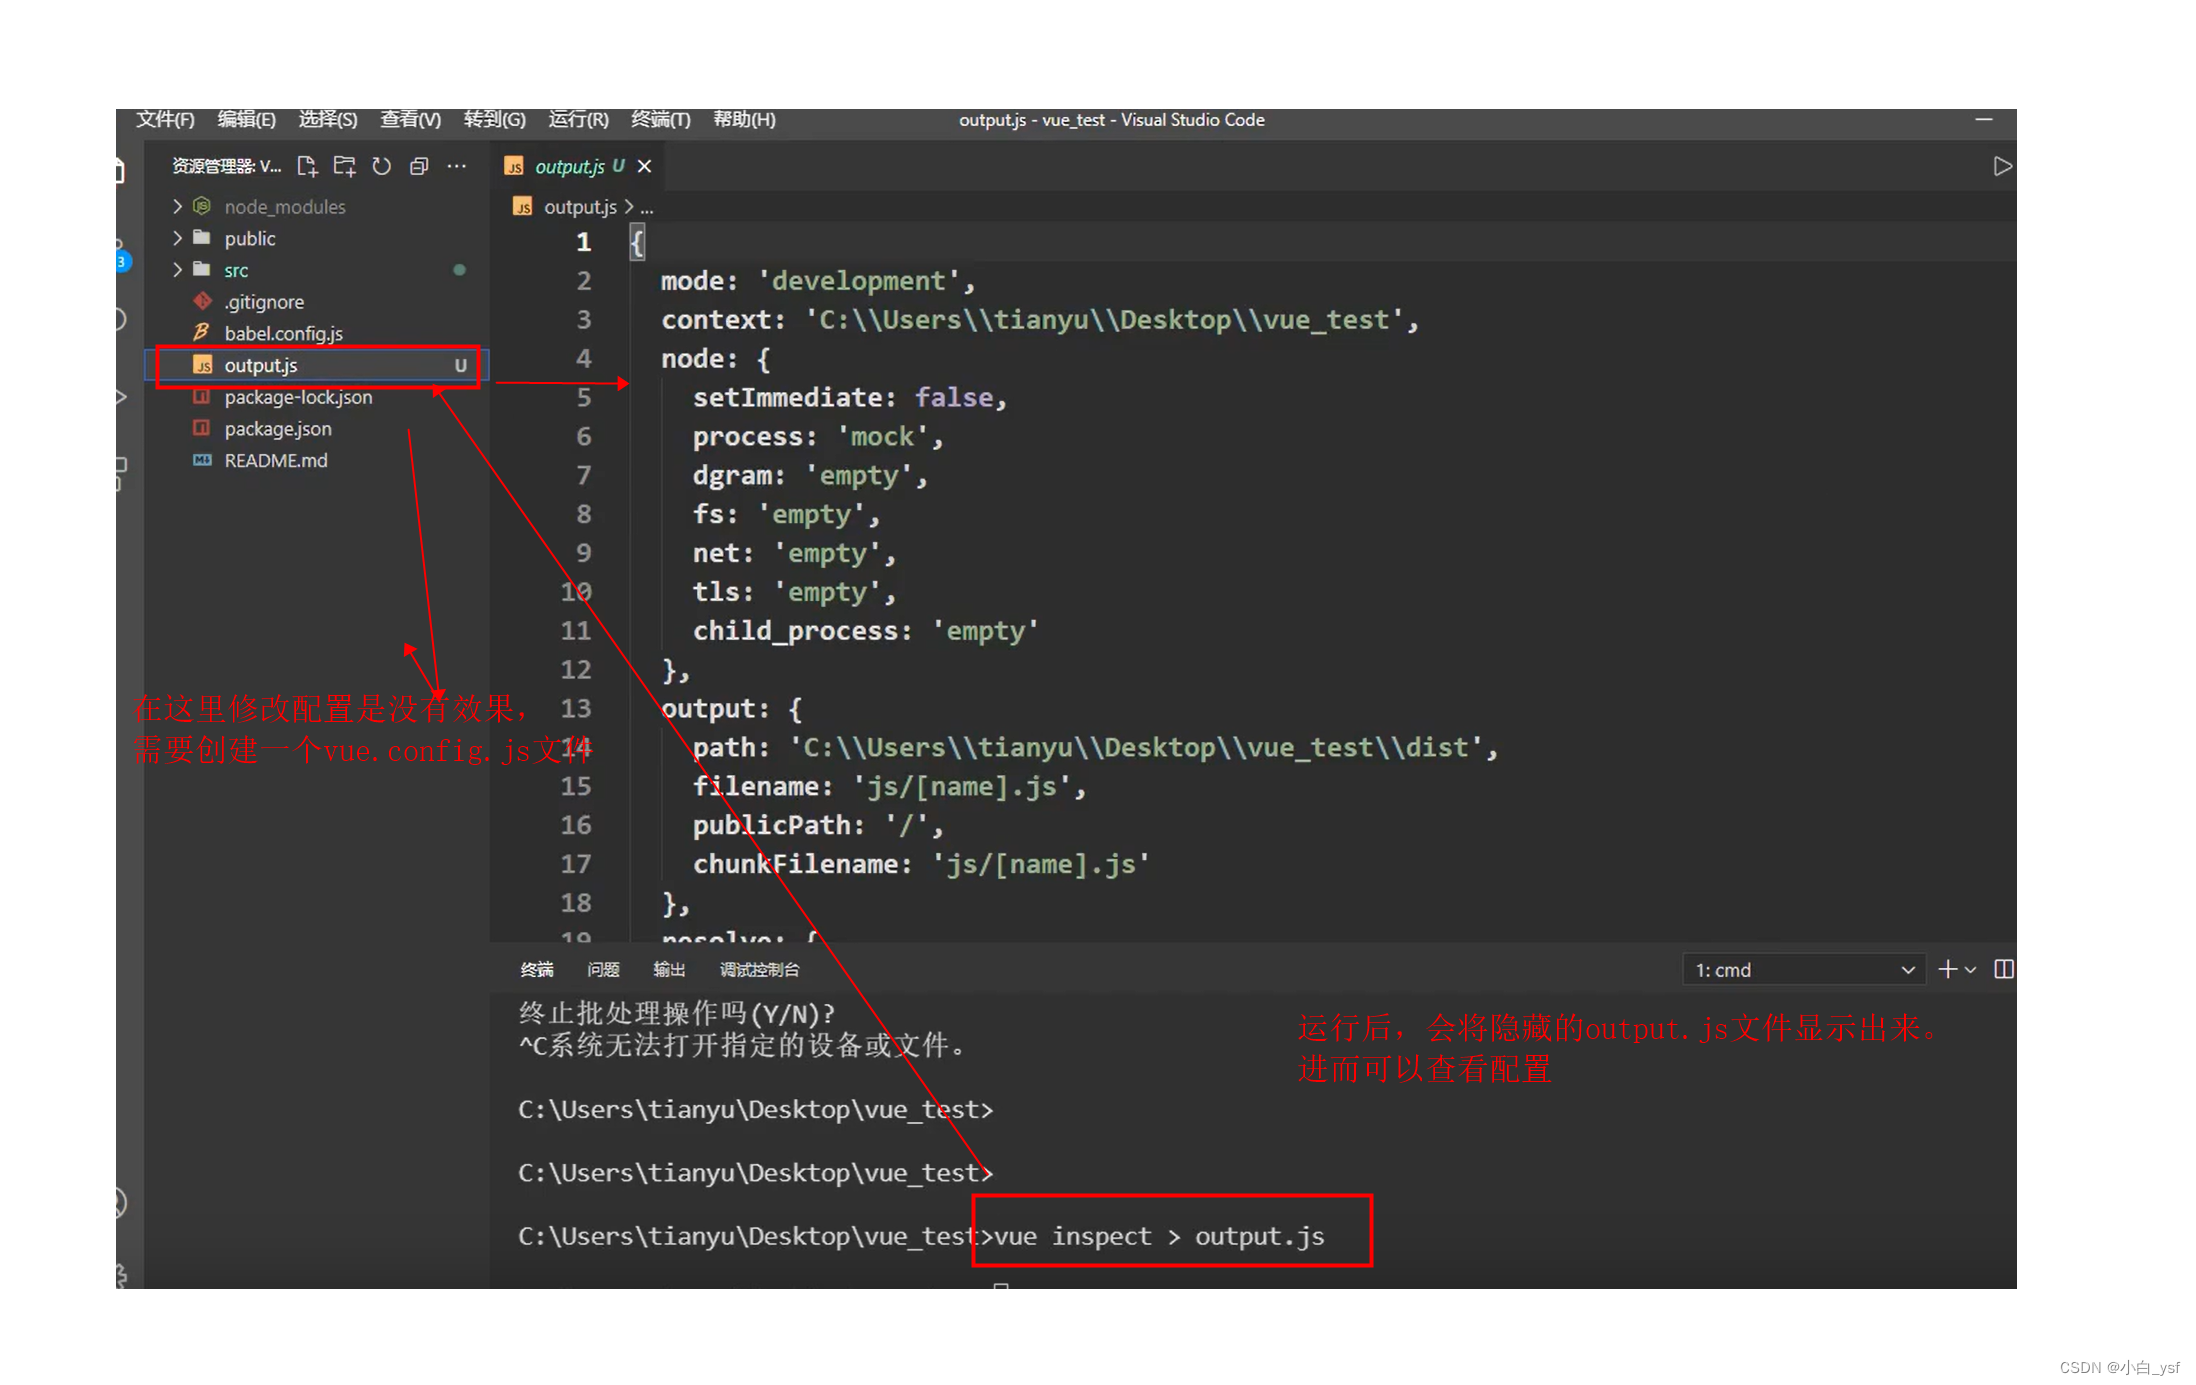Click the chunkFilename line in editor

point(921,864)
